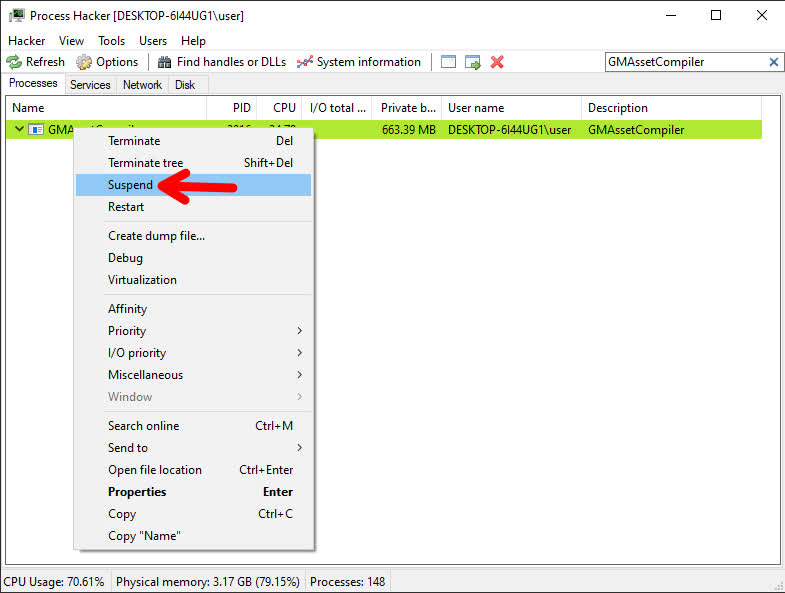Expand the Priority submenu arrow

pos(299,331)
